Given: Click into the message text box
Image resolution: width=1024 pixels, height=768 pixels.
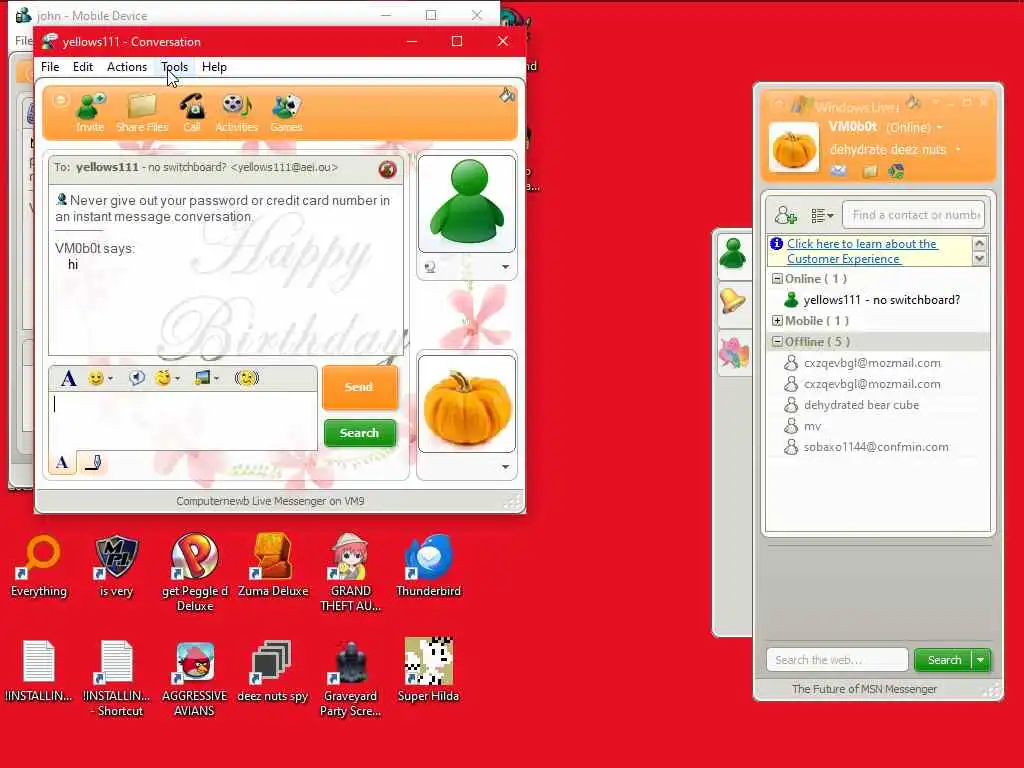Looking at the screenshot, I should point(183,421).
